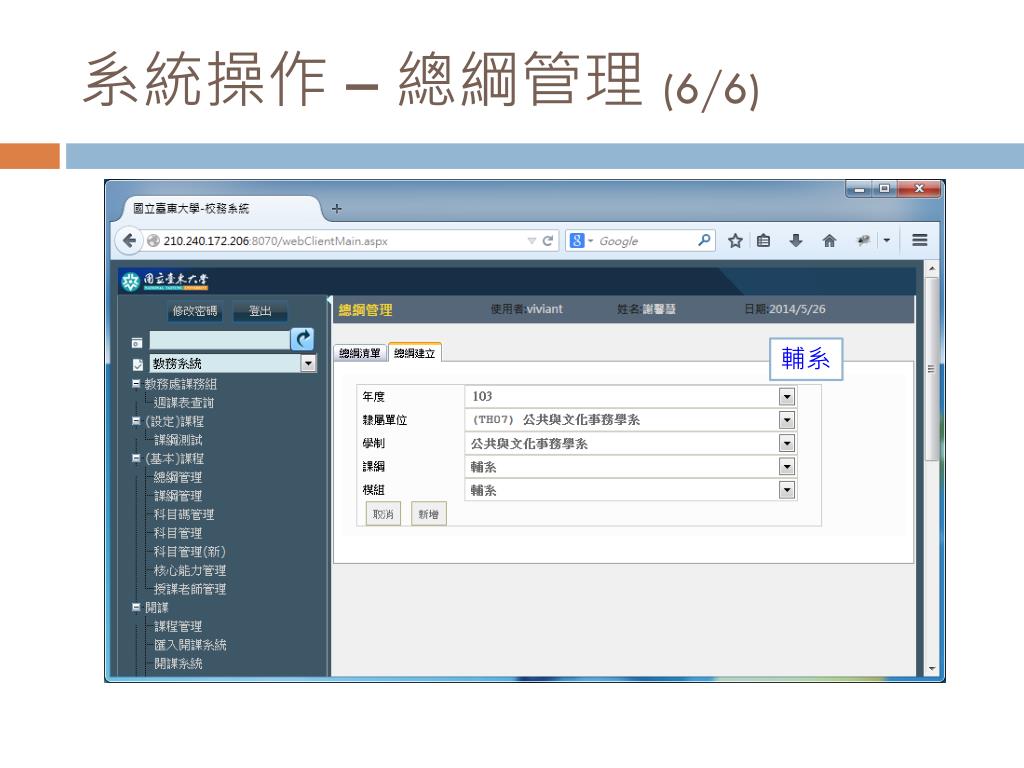Click the scrollbar down arrow
This screenshot has height=768, width=1024.
tap(932, 669)
